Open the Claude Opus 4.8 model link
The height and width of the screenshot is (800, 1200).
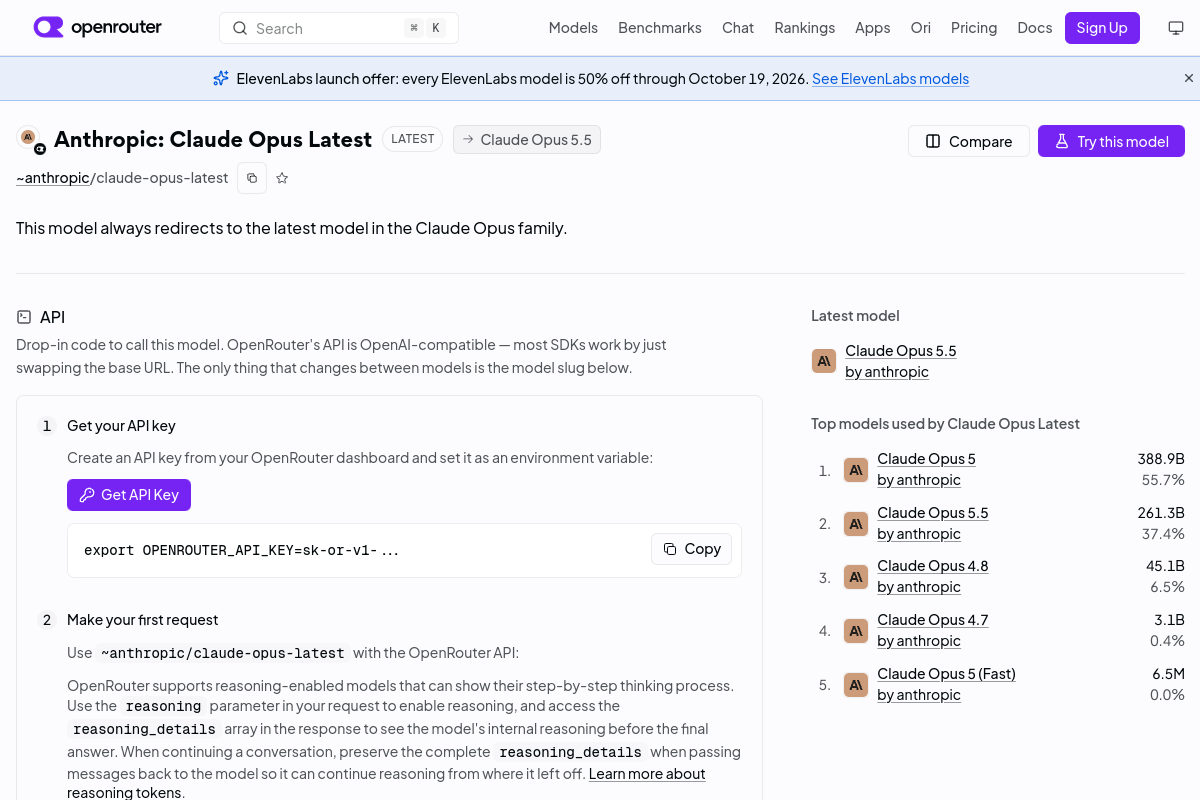[x=933, y=566]
